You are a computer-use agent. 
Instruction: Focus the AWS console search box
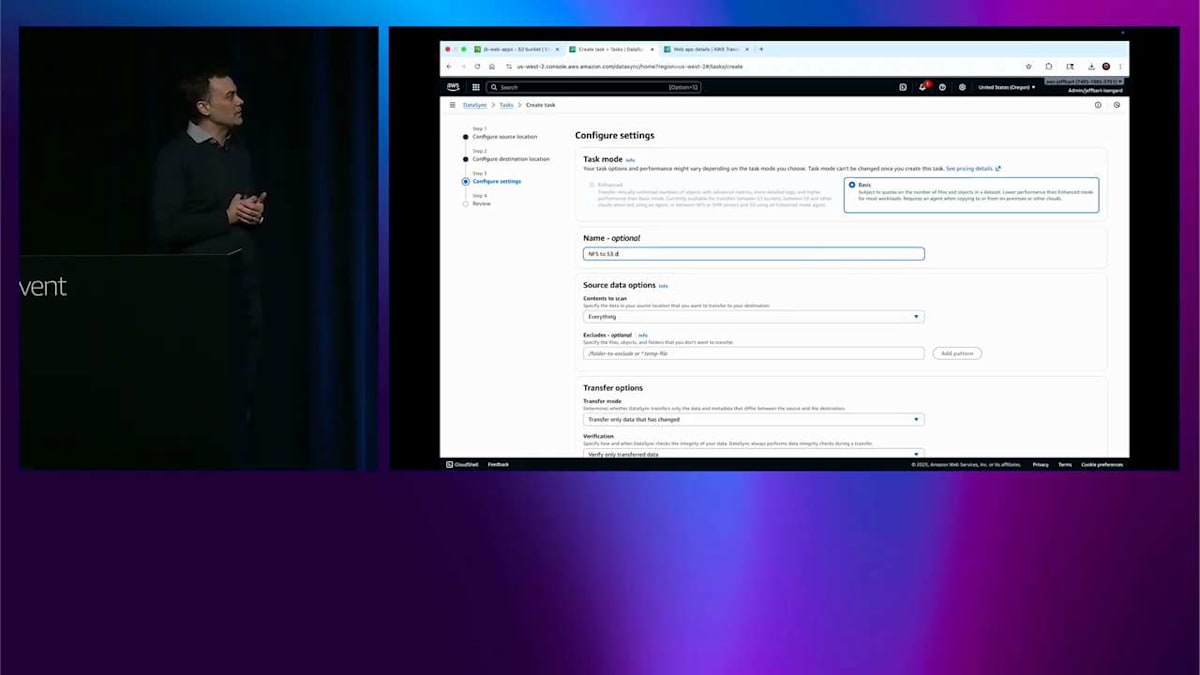(x=594, y=87)
